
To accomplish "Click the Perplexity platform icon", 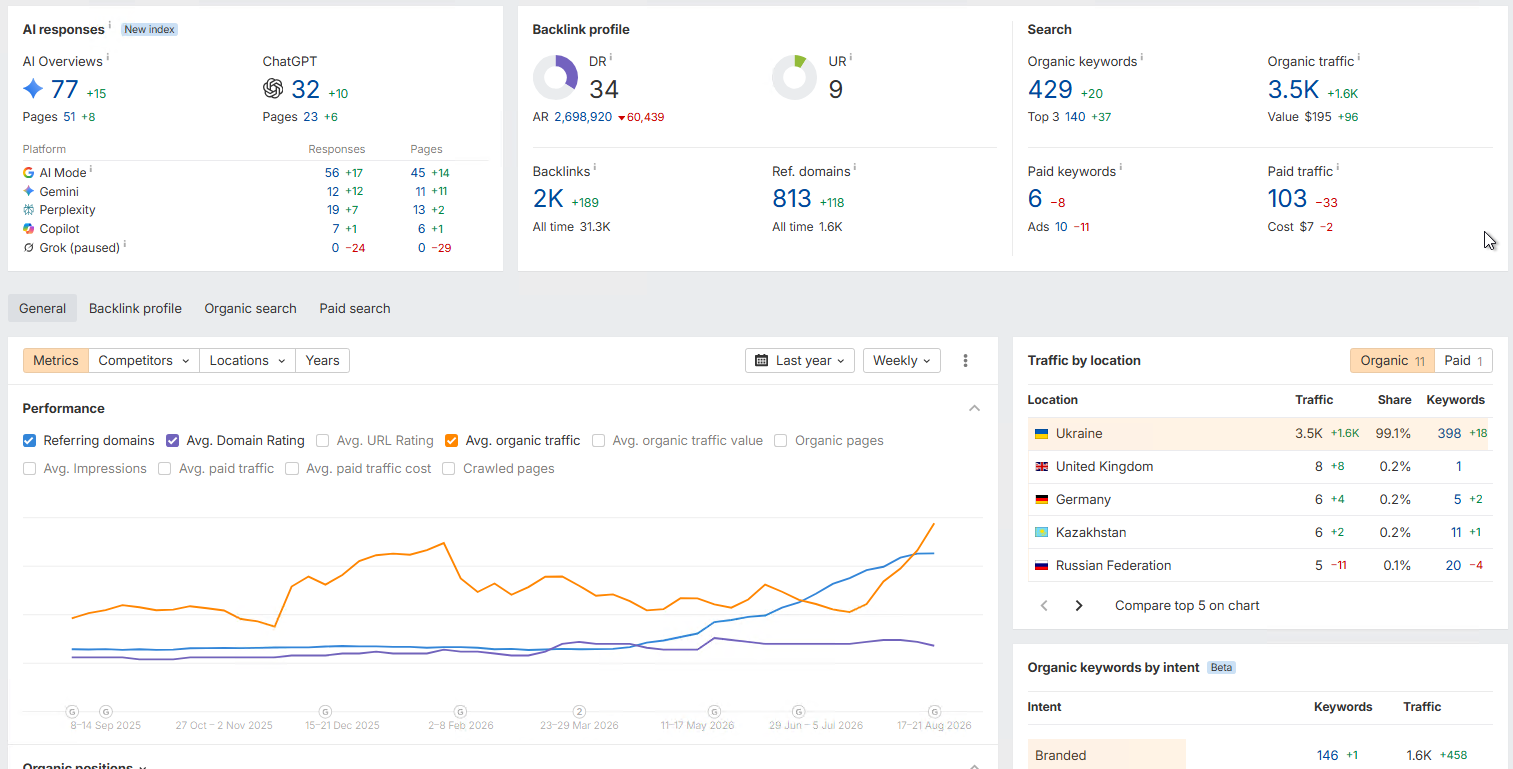I will pyautogui.click(x=29, y=210).
